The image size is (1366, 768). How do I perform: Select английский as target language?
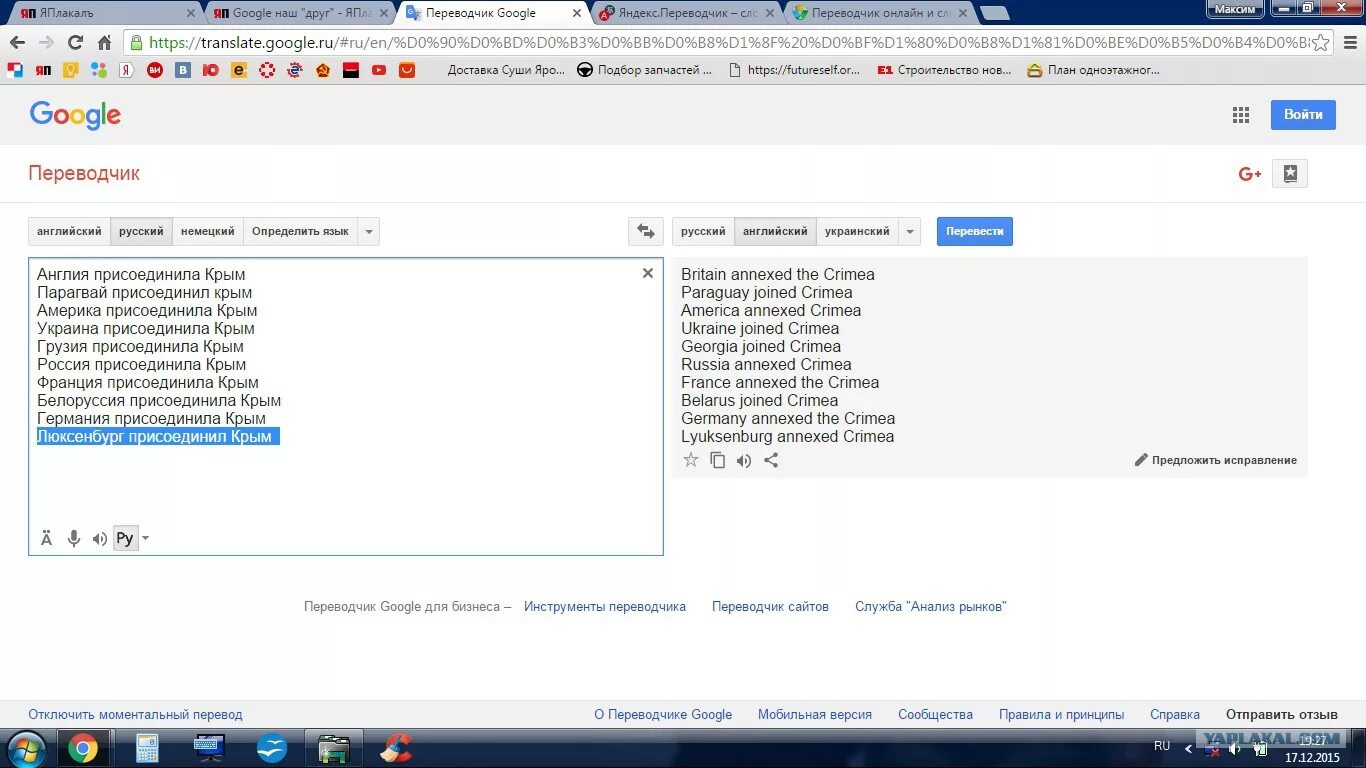[x=775, y=231]
